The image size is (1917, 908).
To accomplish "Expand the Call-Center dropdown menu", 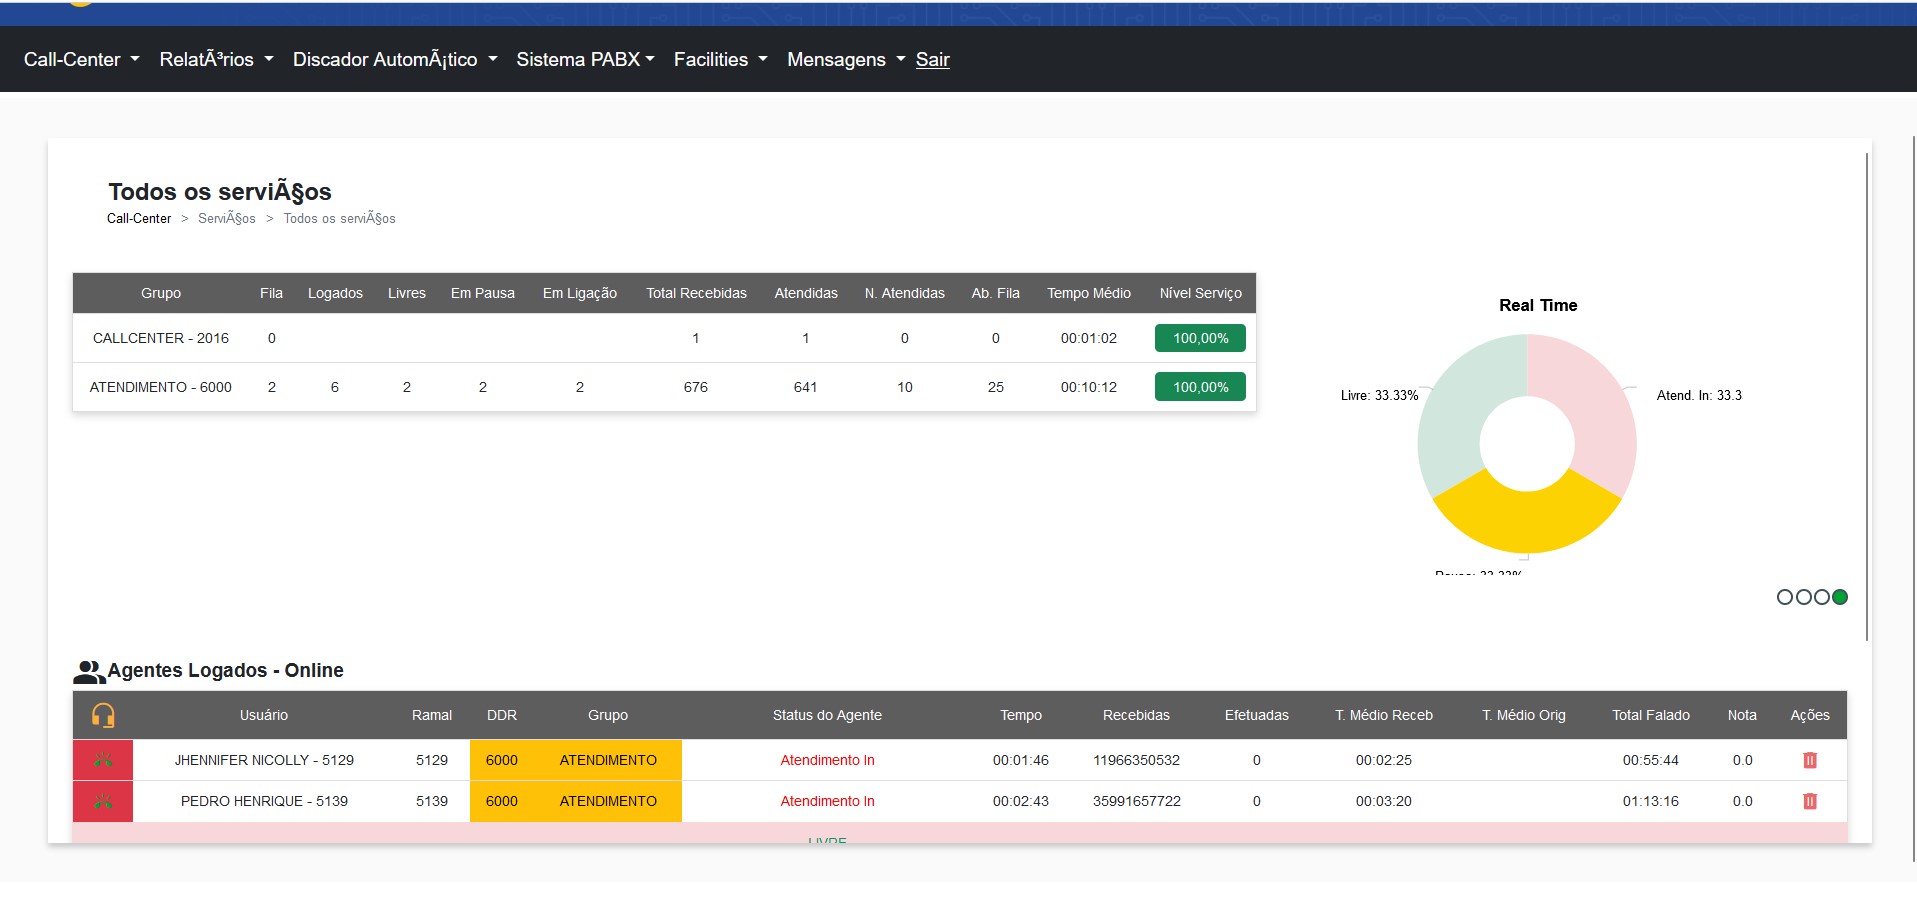I will [81, 59].
